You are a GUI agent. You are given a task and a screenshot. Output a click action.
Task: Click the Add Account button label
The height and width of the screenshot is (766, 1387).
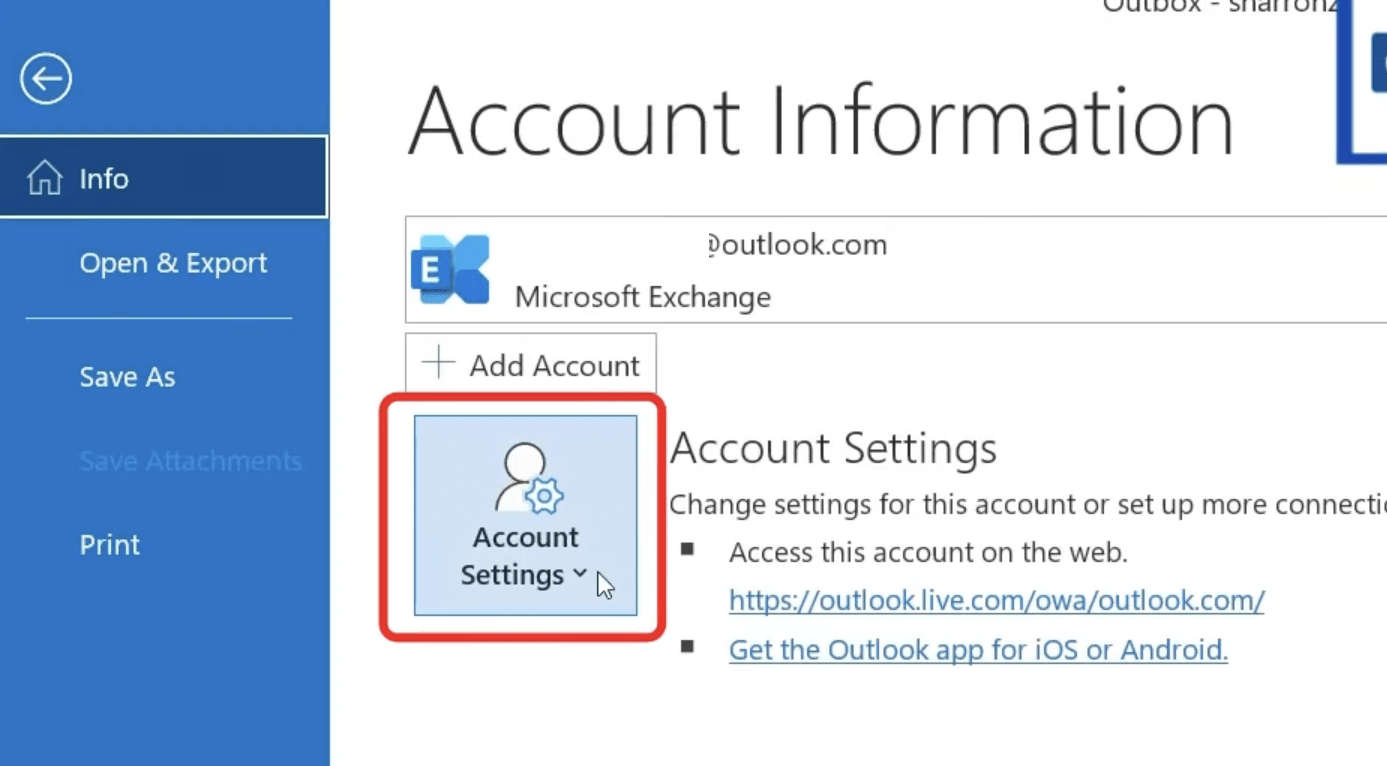click(554, 366)
